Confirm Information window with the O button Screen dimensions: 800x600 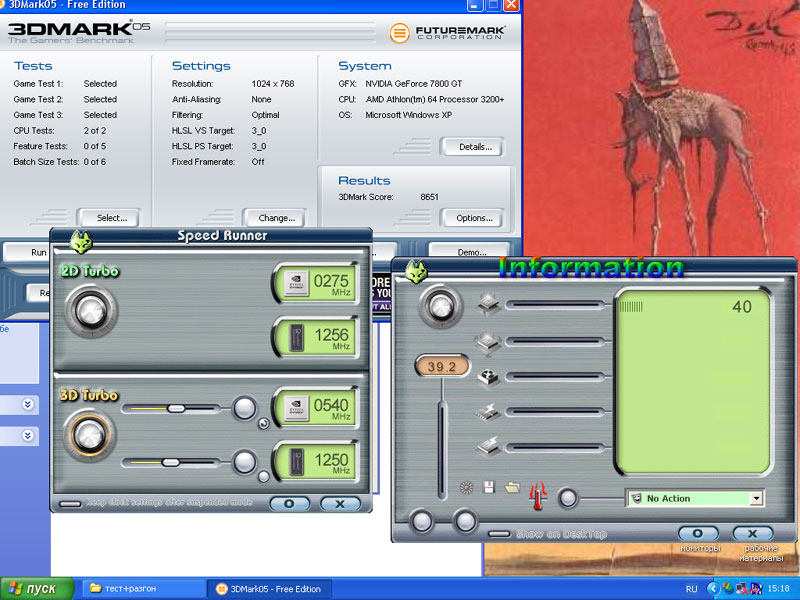[698, 533]
